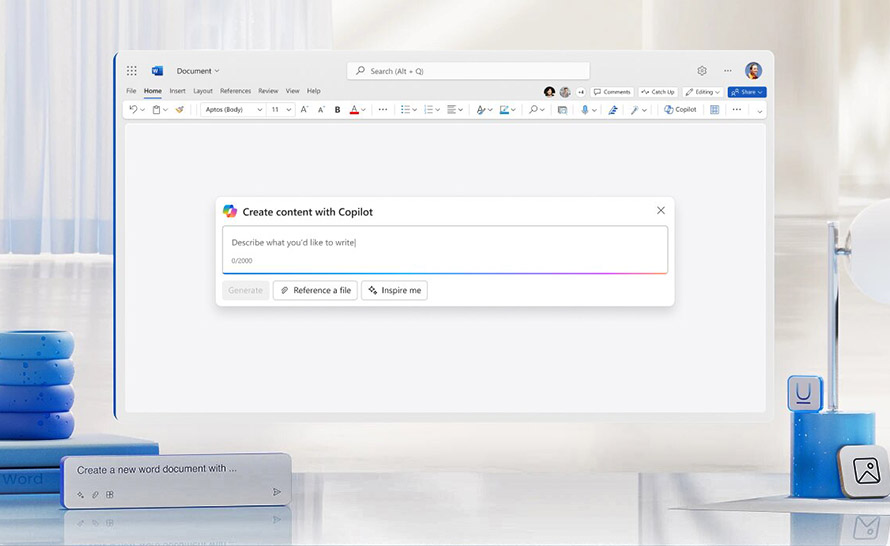890x546 pixels.
Task: Click the Format Painter brush icon
Action: point(180,110)
